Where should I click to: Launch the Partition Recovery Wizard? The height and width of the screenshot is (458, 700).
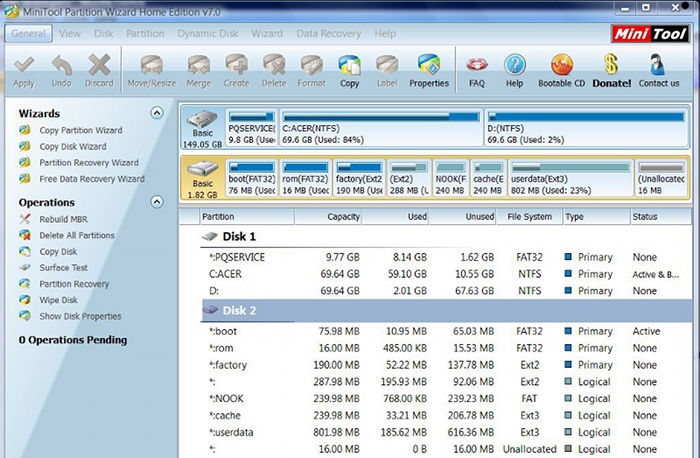tap(89, 162)
